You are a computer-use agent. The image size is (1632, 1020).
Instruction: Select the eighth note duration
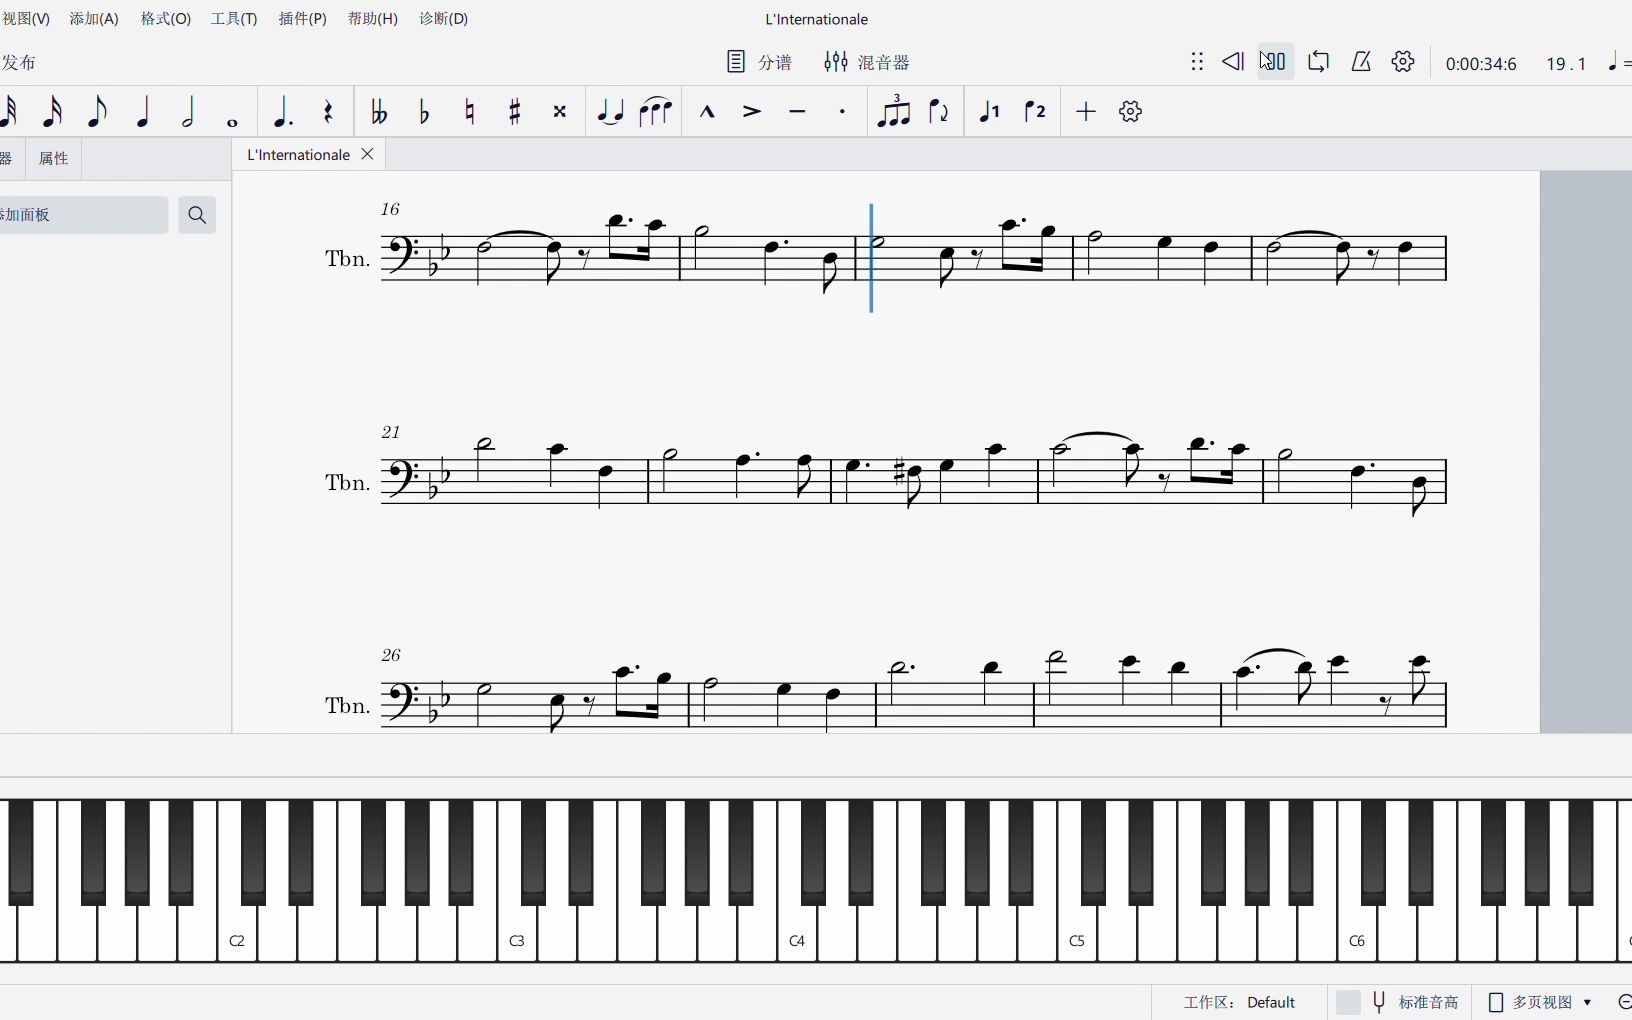(x=97, y=111)
